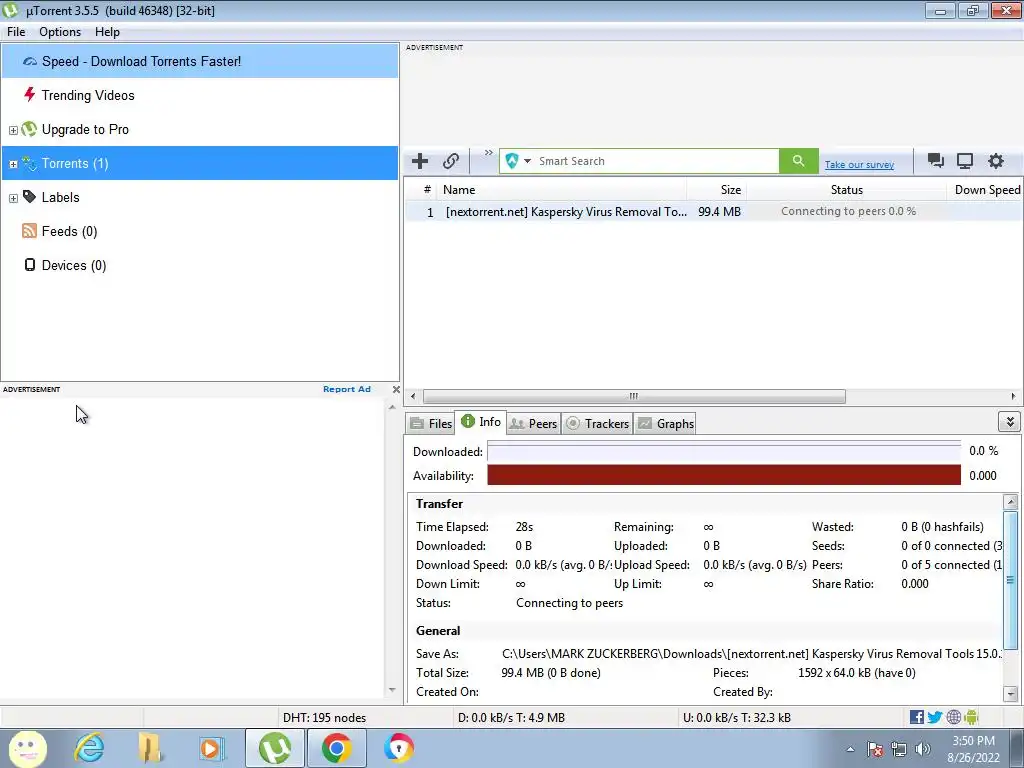Expand the Upgrade to Pro tree node
1024x768 pixels.
tap(13, 130)
